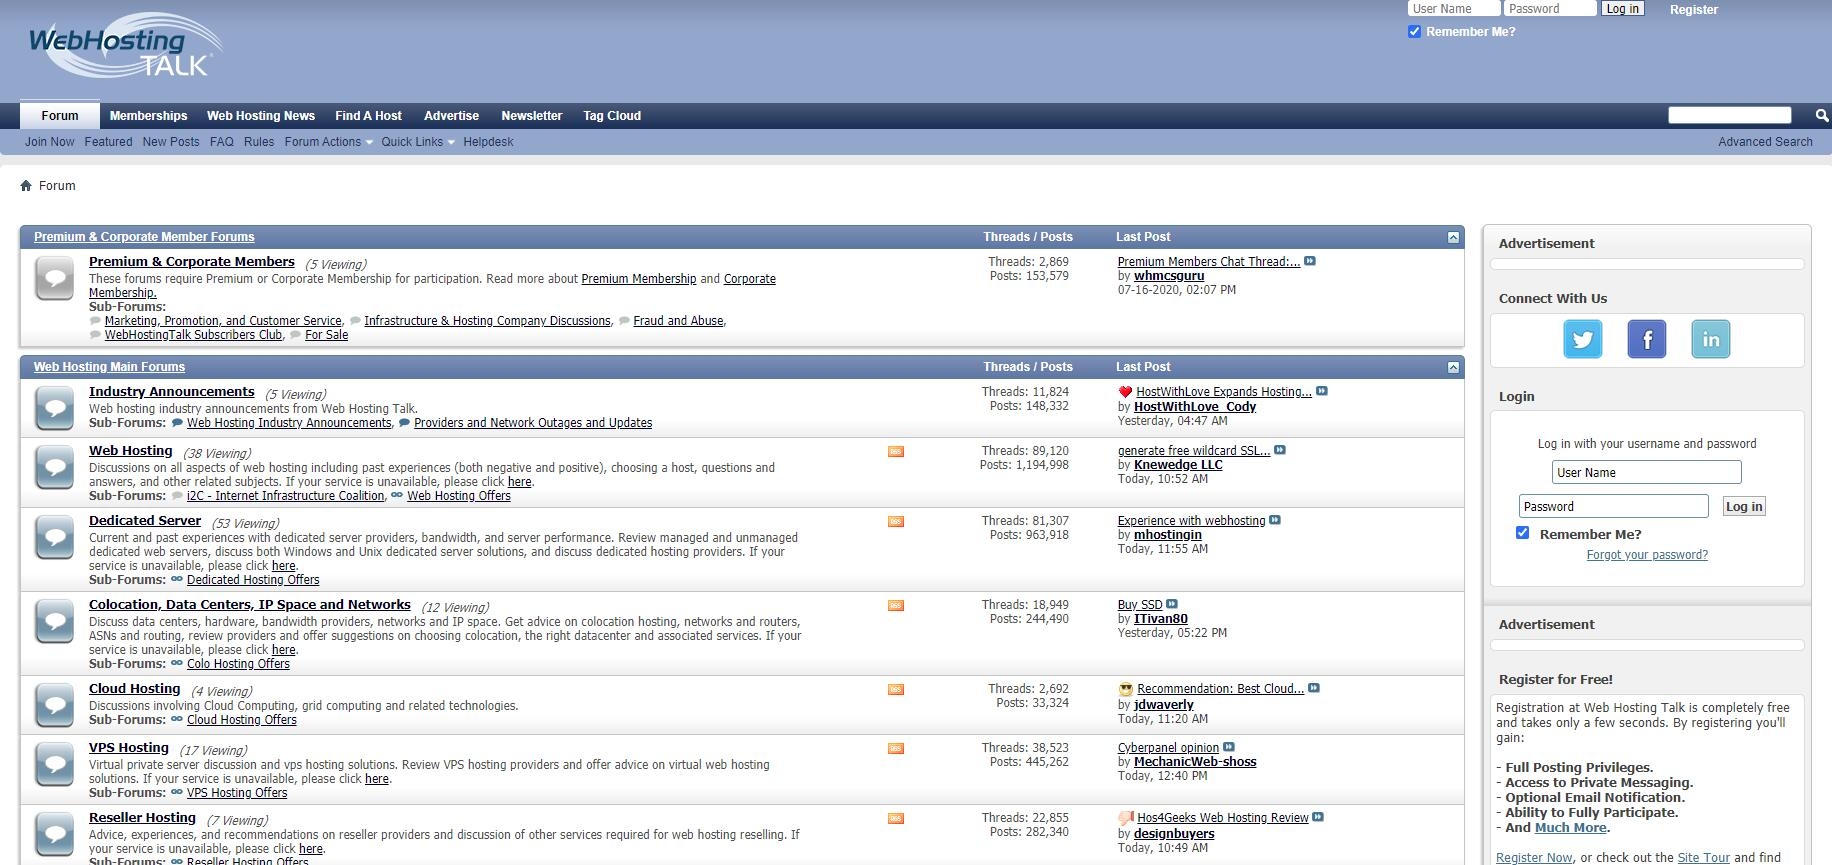
Task: Click the RSS feed icon for VPS Hosting
Action: (895, 749)
